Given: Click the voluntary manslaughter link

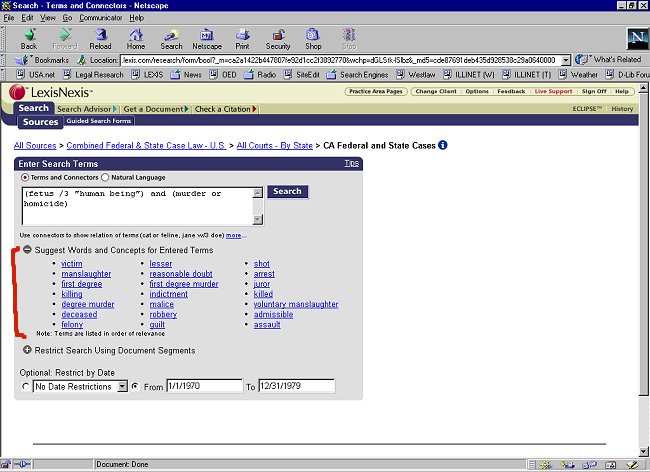Looking at the screenshot, I should [296, 304].
